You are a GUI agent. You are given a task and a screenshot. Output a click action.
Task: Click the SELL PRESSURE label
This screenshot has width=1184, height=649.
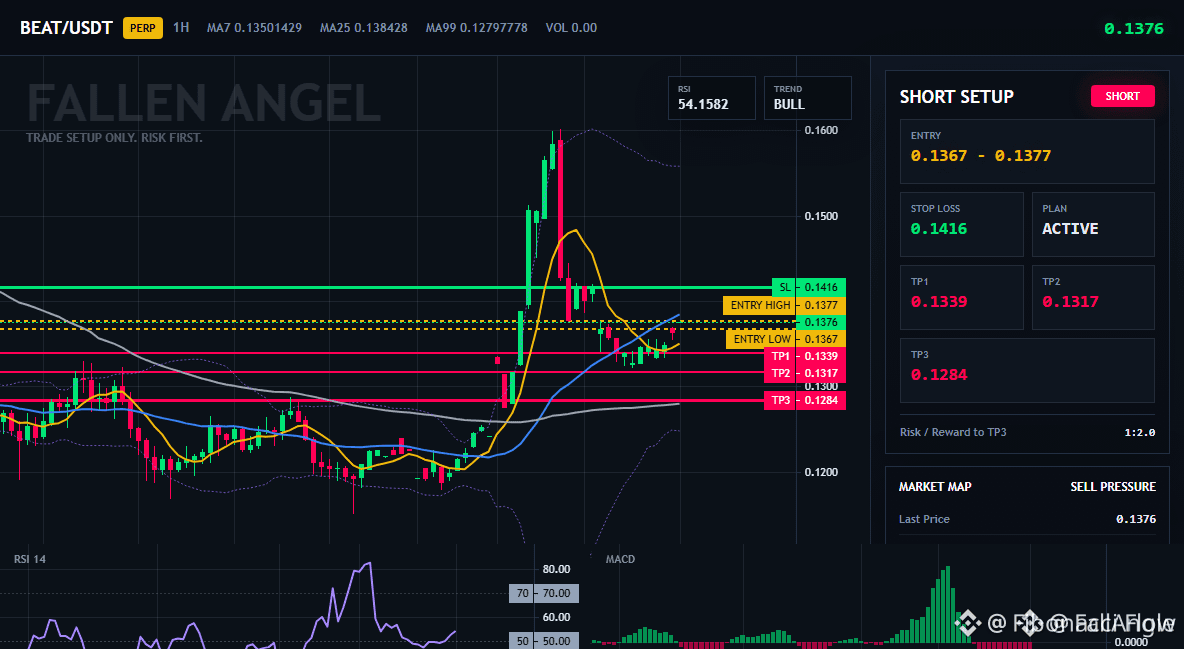coord(1113,487)
